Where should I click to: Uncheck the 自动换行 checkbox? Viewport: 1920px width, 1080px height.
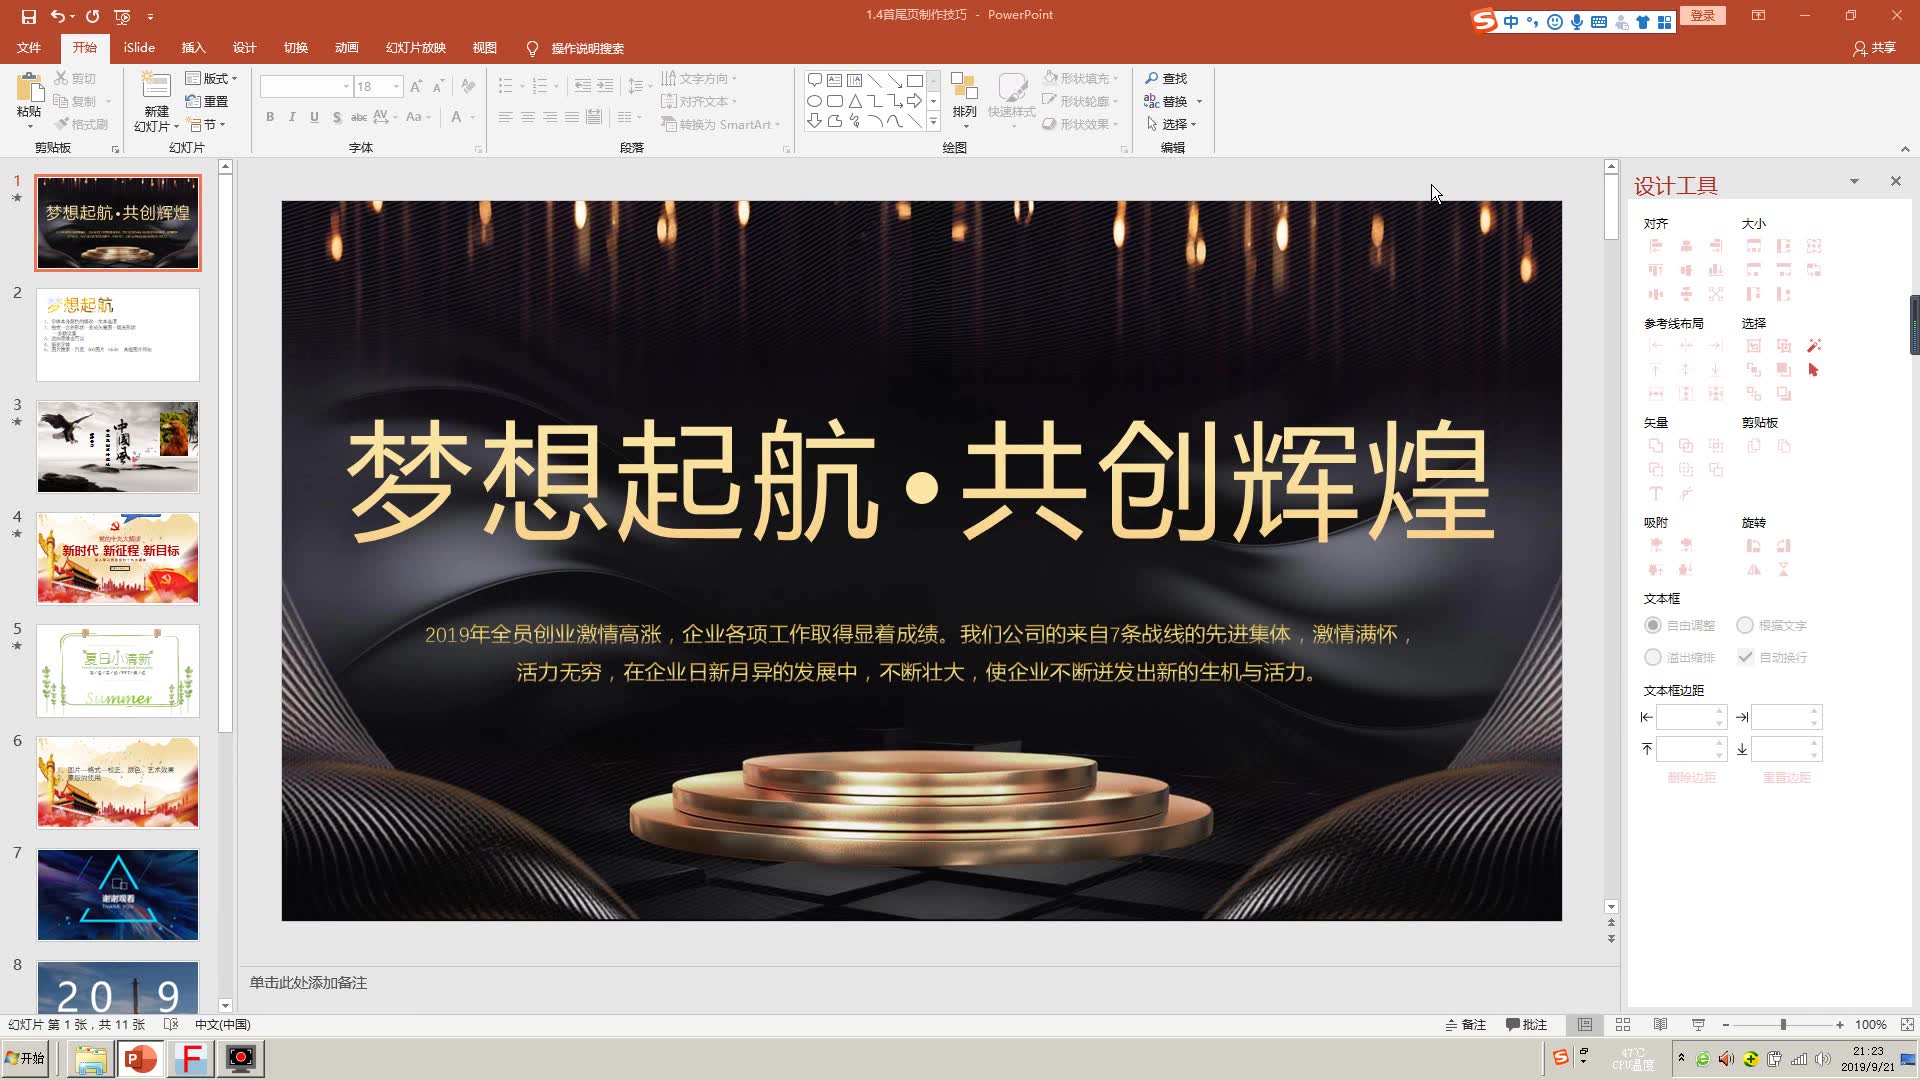point(1746,657)
